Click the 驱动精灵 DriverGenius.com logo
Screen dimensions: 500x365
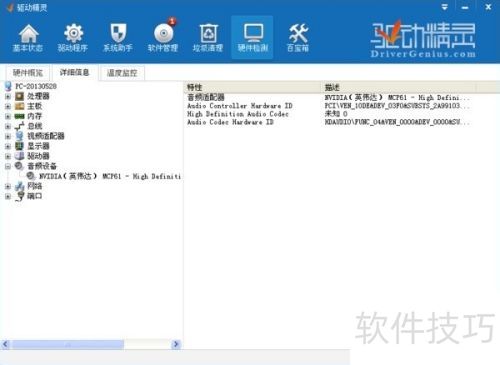[x=423, y=38]
